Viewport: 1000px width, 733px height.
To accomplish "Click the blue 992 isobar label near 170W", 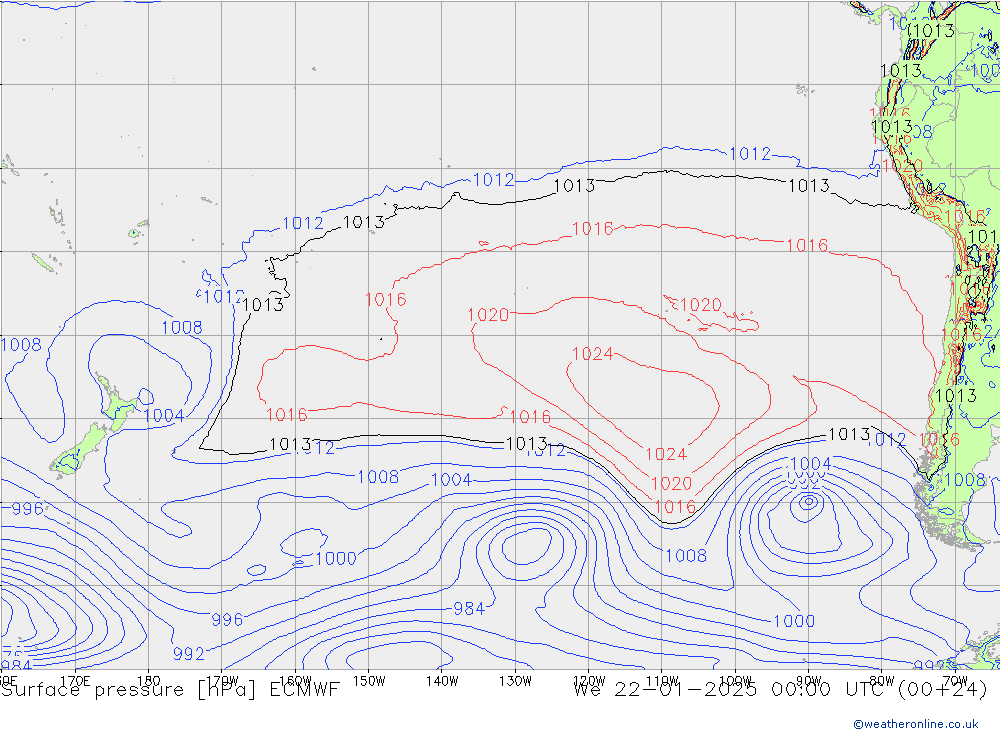I will [x=188, y=654].
